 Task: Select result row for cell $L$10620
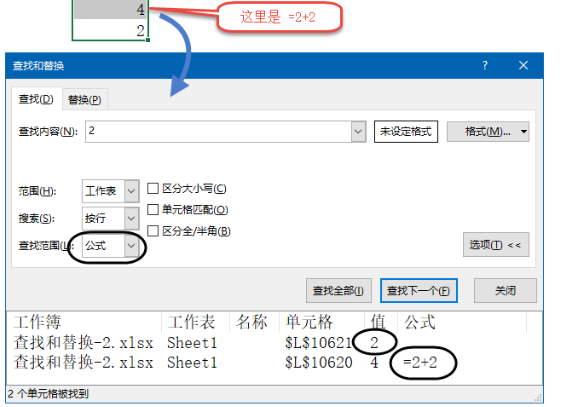pyautogui.click(x=274, y=363)
